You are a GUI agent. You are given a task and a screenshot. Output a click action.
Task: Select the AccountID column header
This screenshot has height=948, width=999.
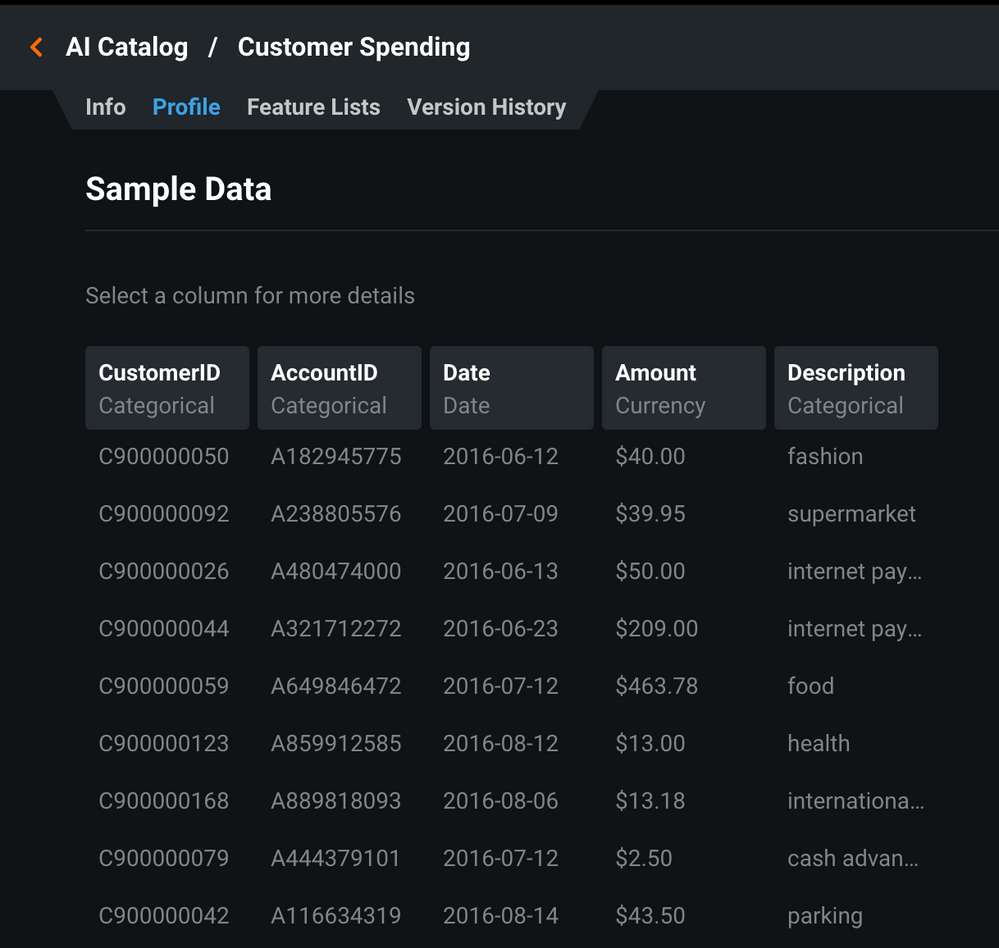click(339, 388)
